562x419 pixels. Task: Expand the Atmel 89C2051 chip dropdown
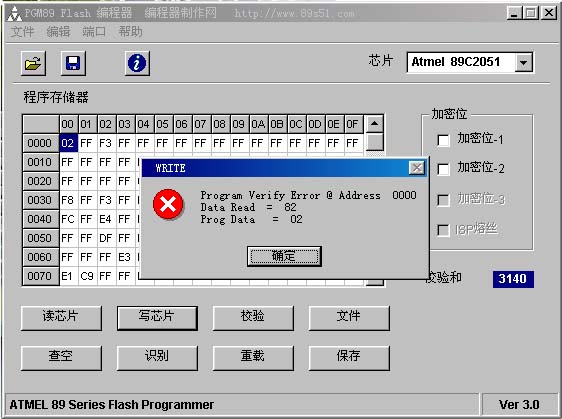[523, 62]
